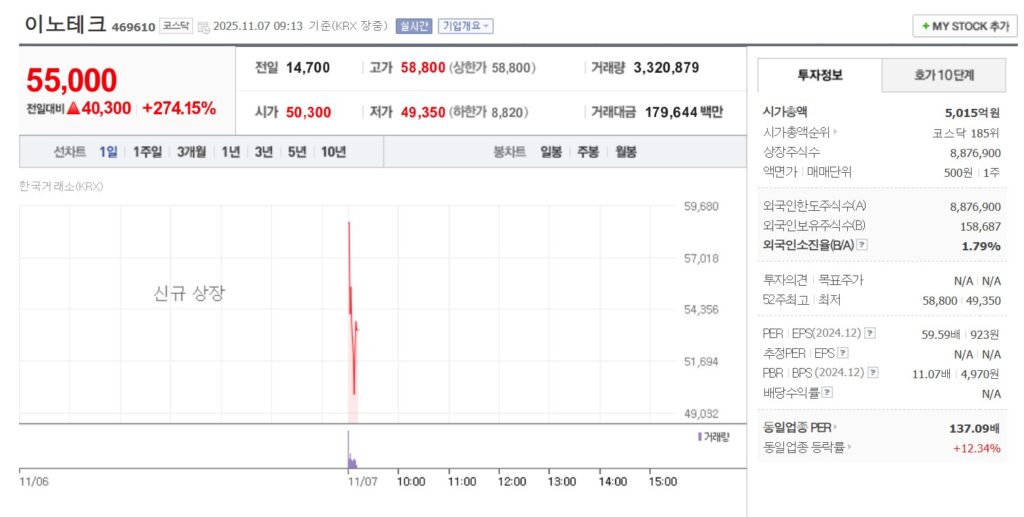Click help icon beside 외국인소진율(B/A)
This screenshot has width=1024, height=517.
point(862,245)
